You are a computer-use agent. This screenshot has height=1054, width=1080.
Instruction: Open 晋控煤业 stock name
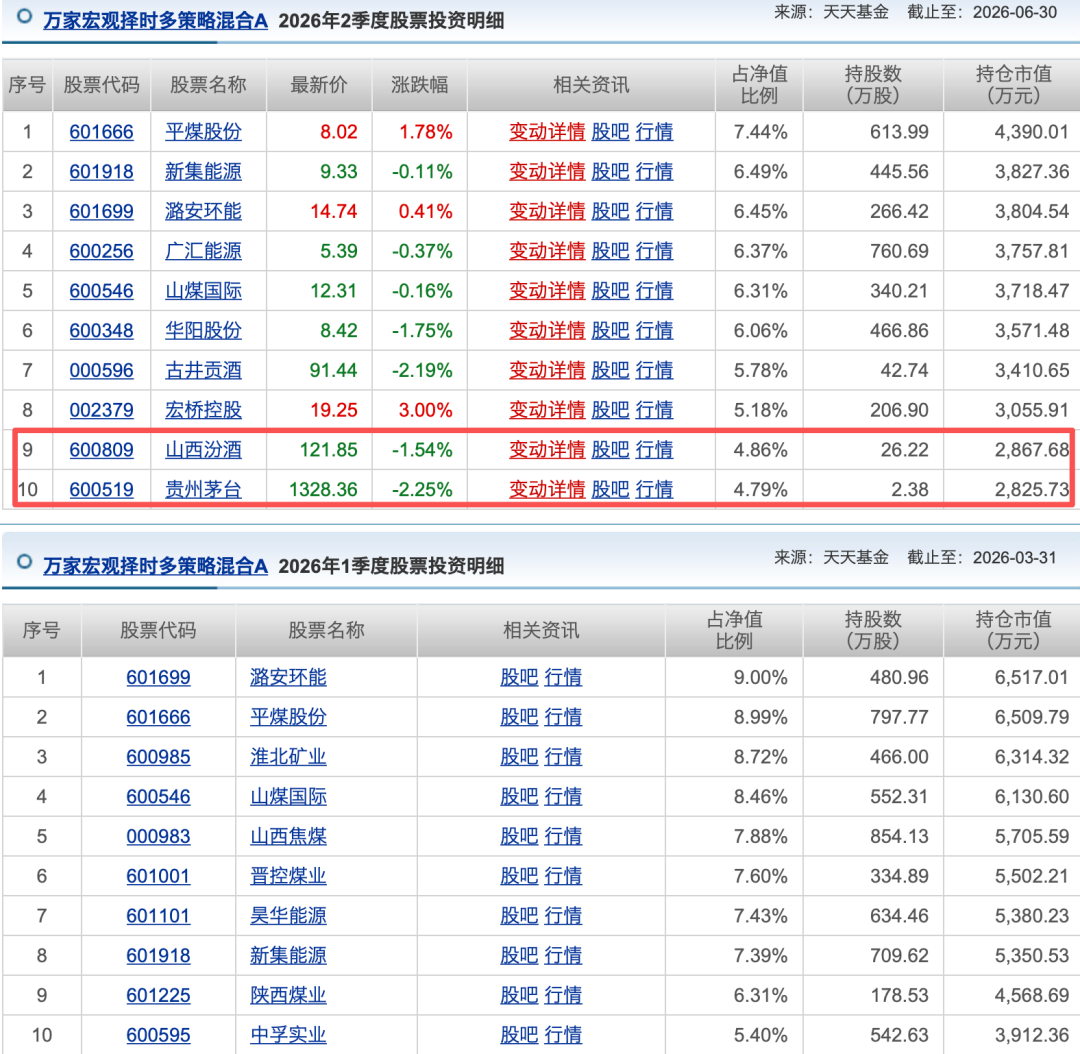point(288,876)
